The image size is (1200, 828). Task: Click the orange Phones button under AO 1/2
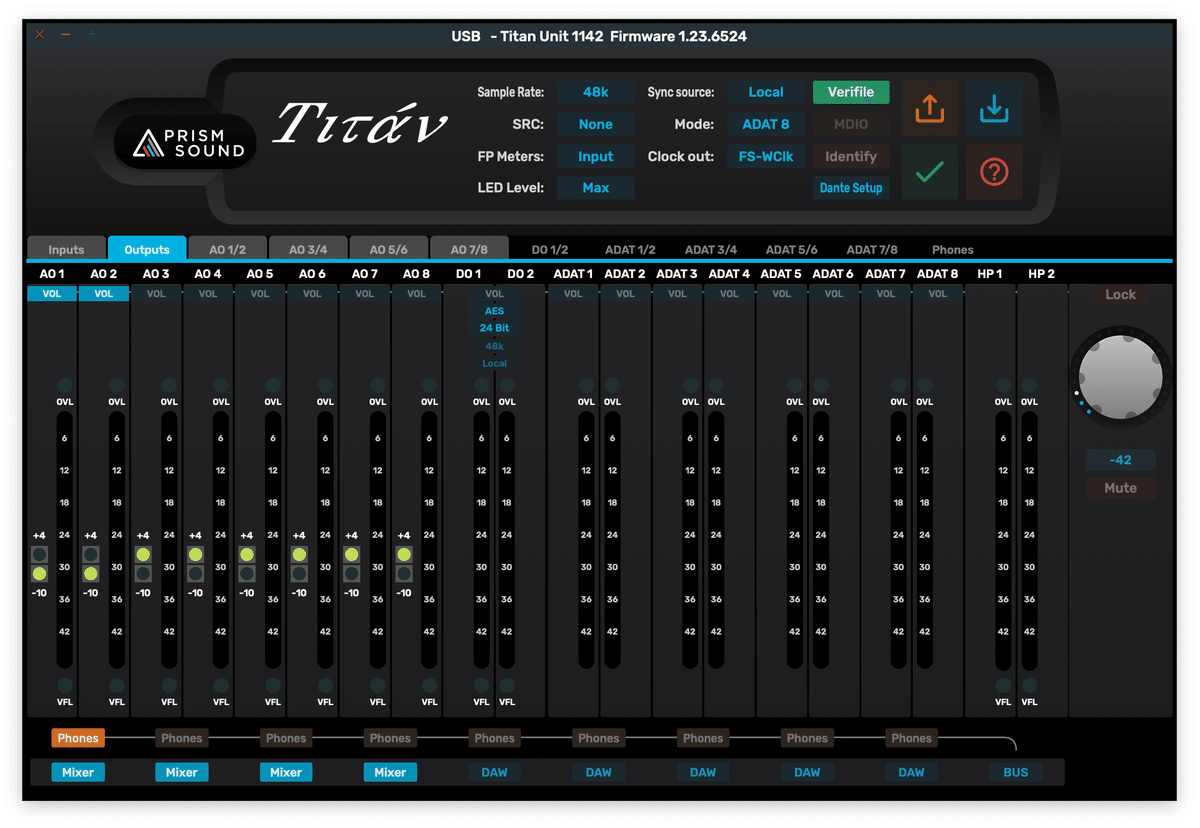78,739
